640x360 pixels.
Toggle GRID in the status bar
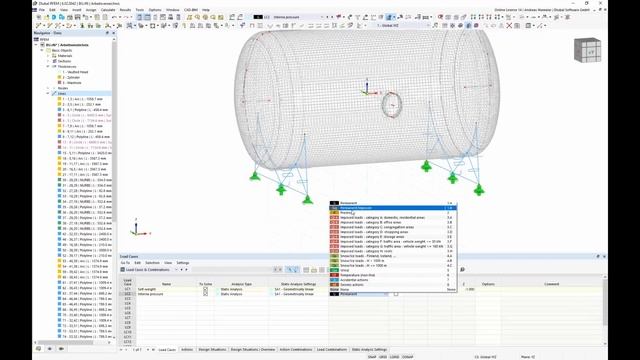[382, 357]
